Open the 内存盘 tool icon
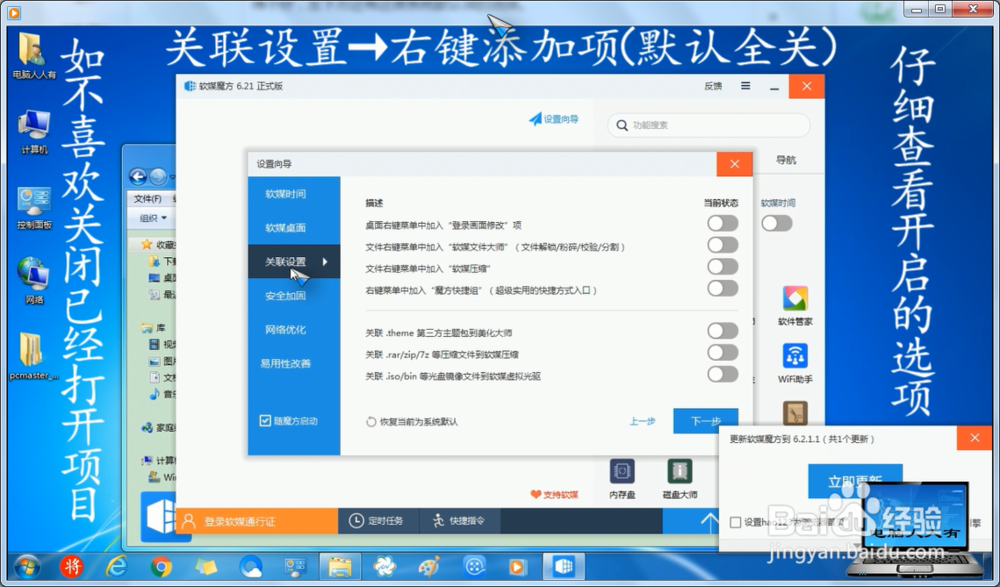Image resolution: width=1000 pixels, height=587 pixels. coord(622,479)
